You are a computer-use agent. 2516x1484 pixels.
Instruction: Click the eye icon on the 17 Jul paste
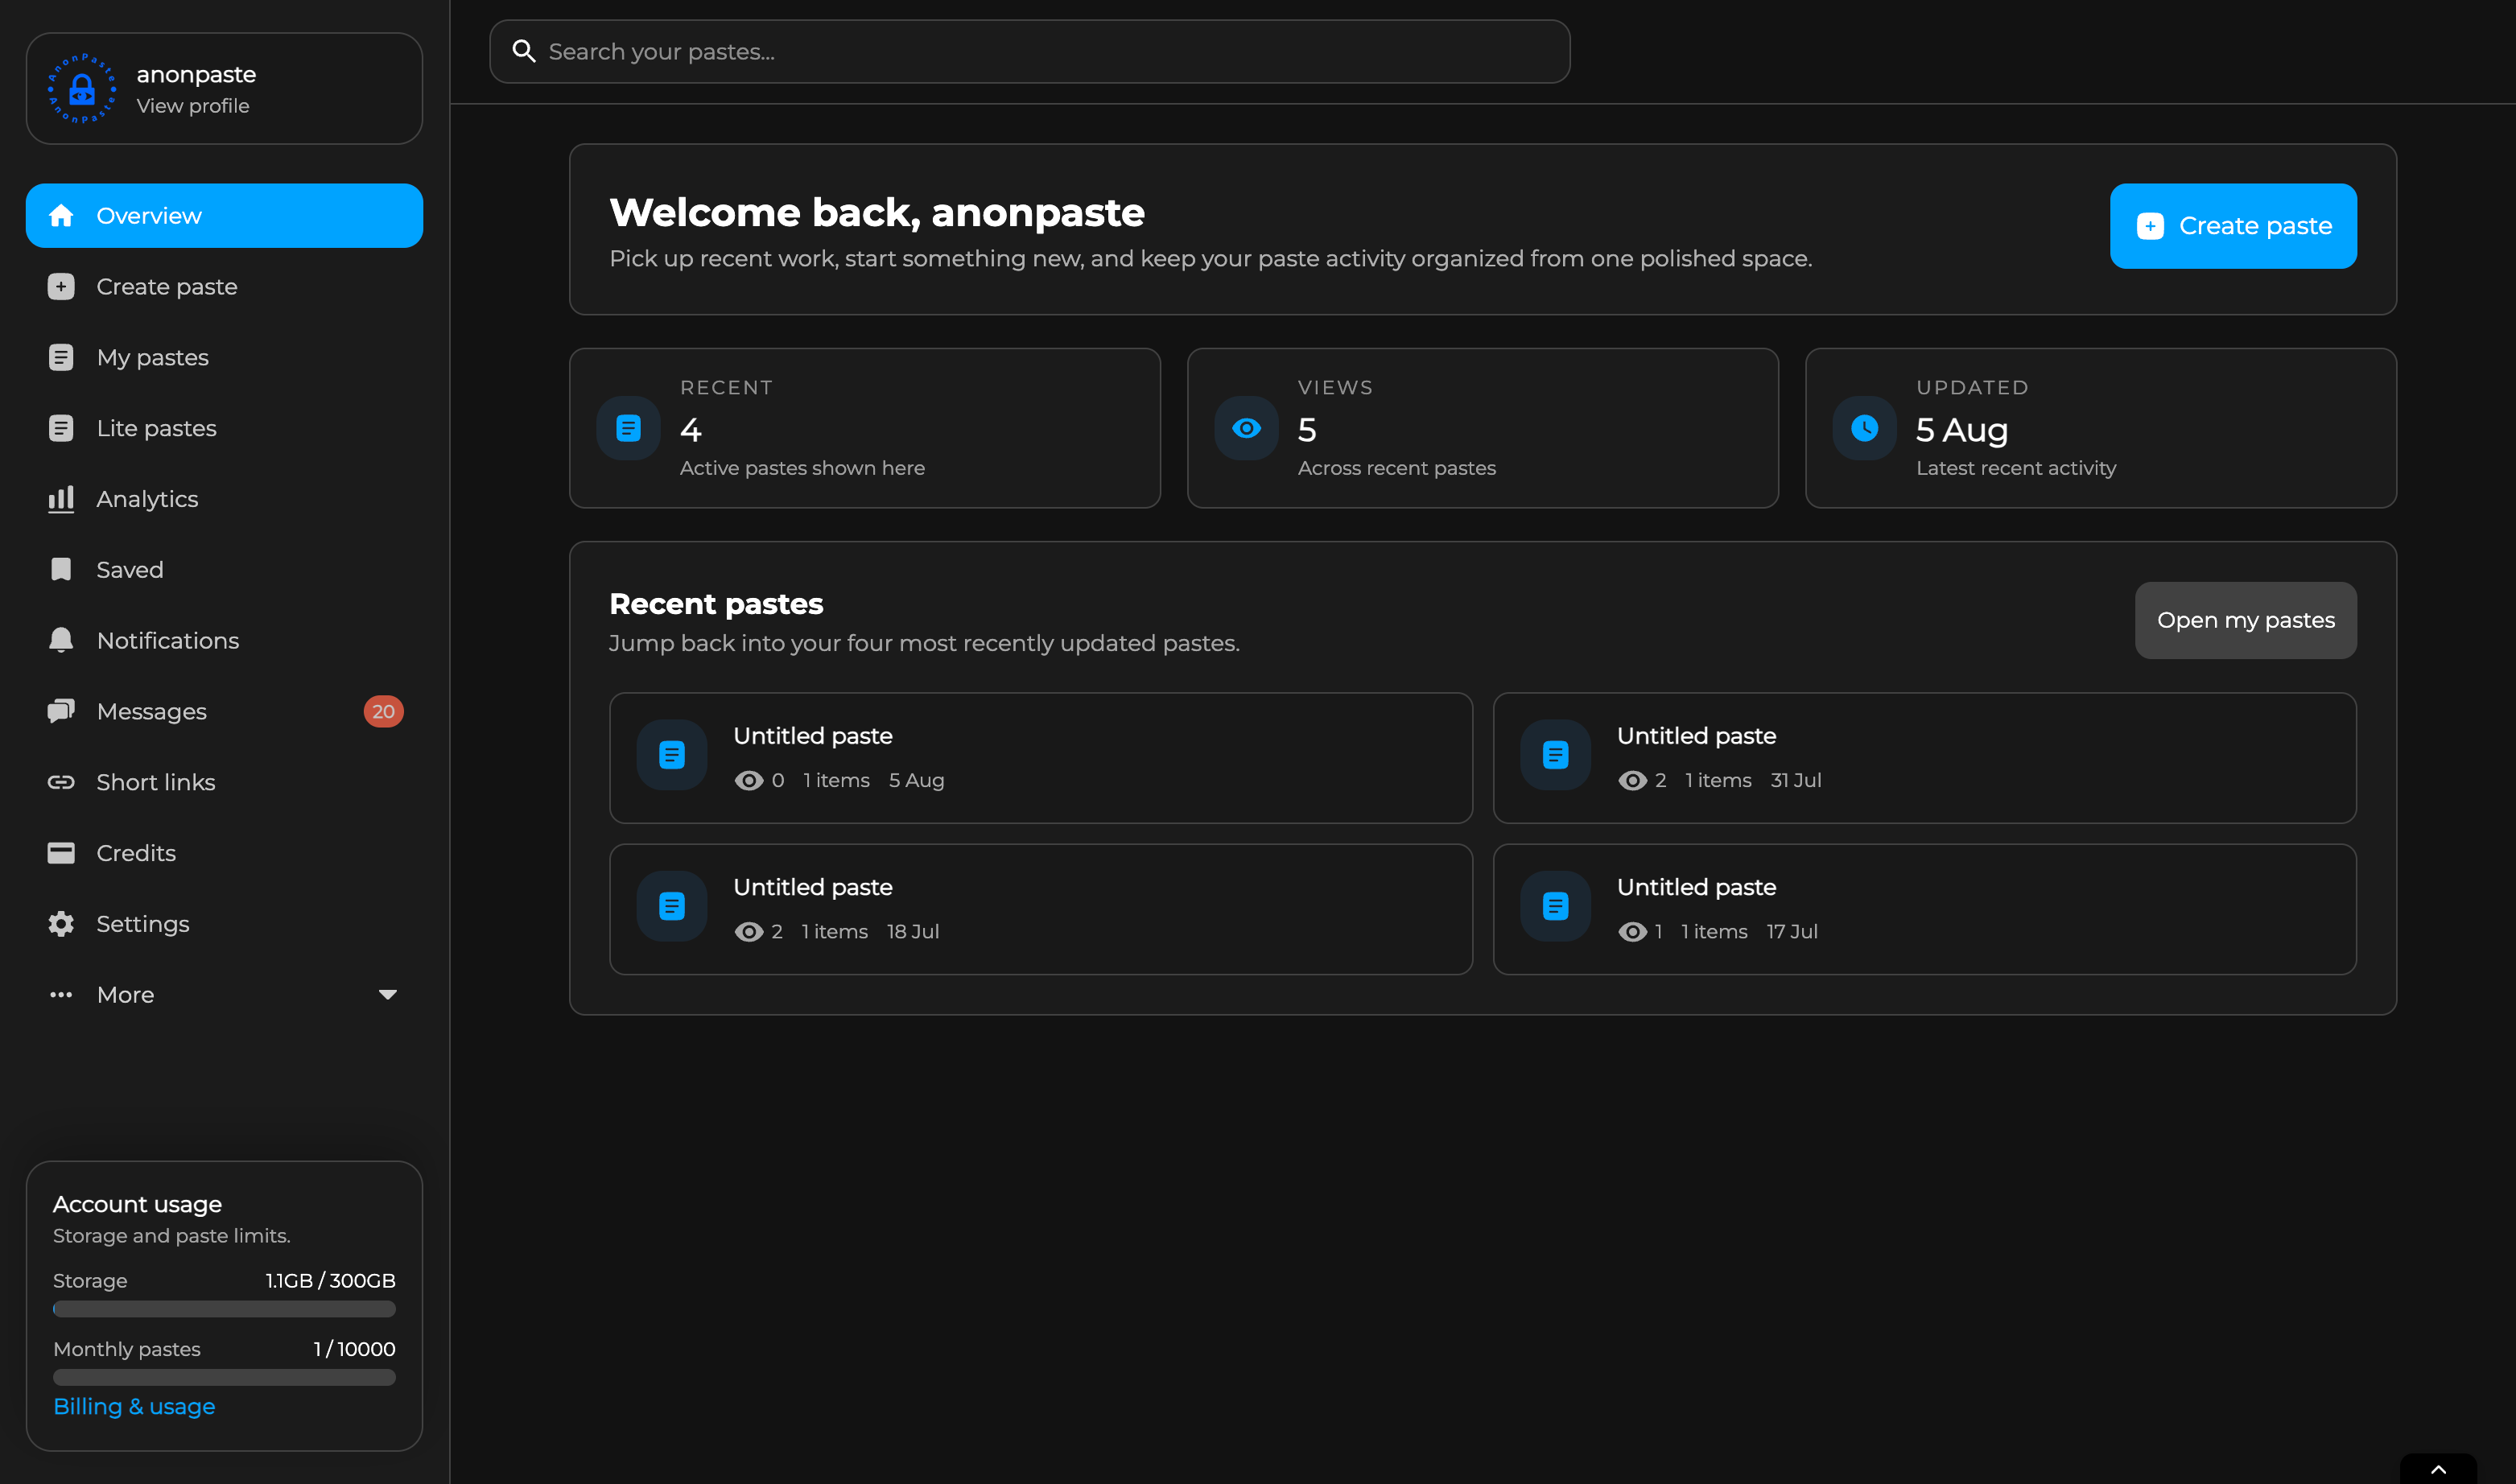coord(1632,931)
